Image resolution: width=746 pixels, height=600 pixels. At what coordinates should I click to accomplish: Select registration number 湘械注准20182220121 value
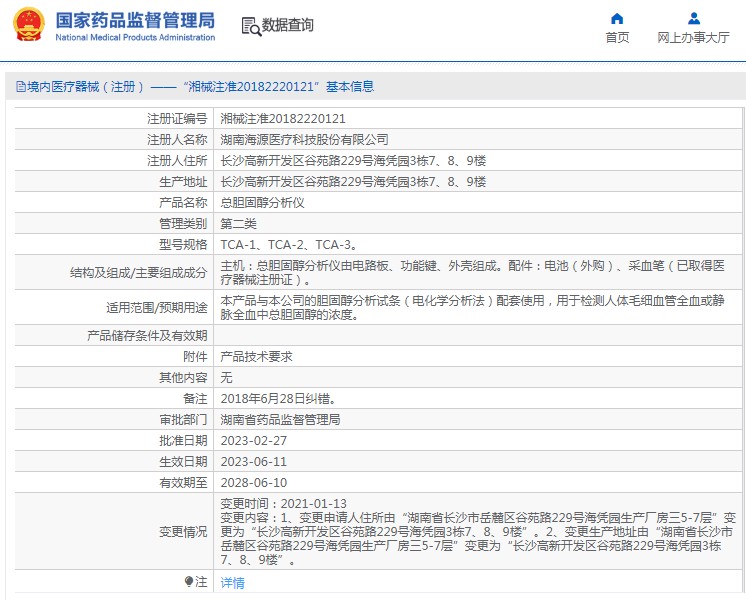[x=283, y=118]
